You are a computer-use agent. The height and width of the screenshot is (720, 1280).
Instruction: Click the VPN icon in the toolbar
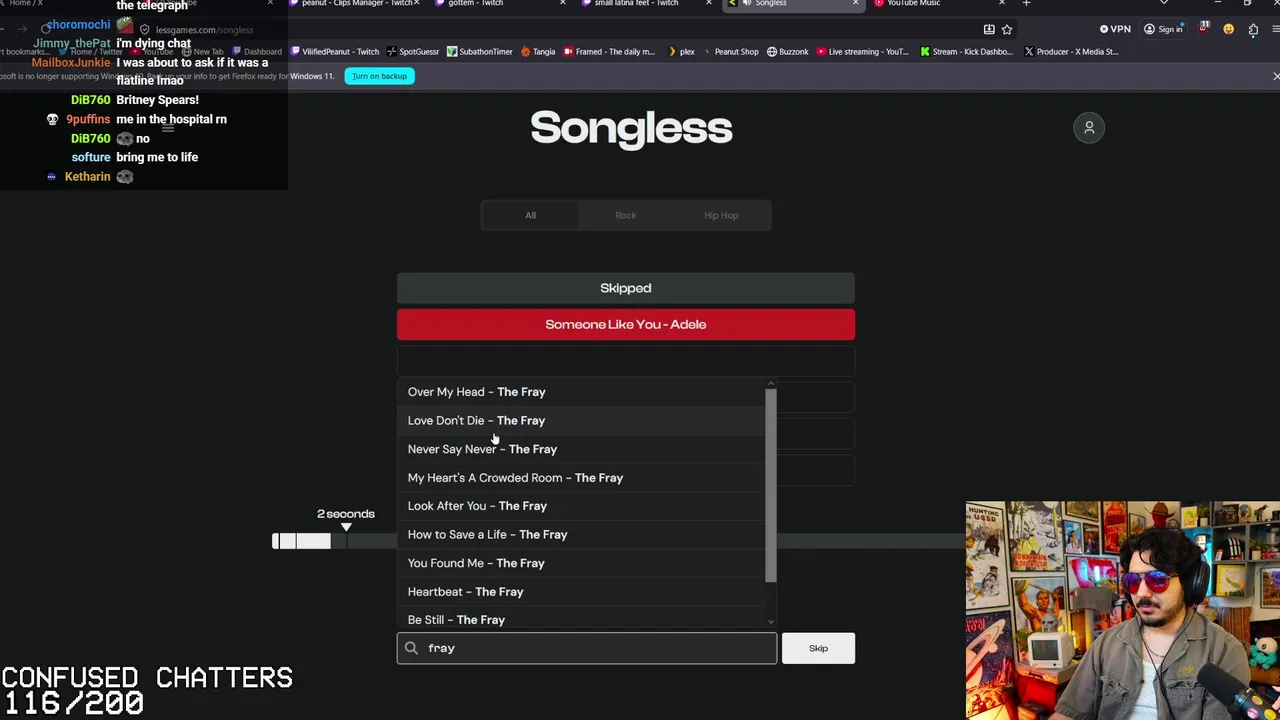1115,30
